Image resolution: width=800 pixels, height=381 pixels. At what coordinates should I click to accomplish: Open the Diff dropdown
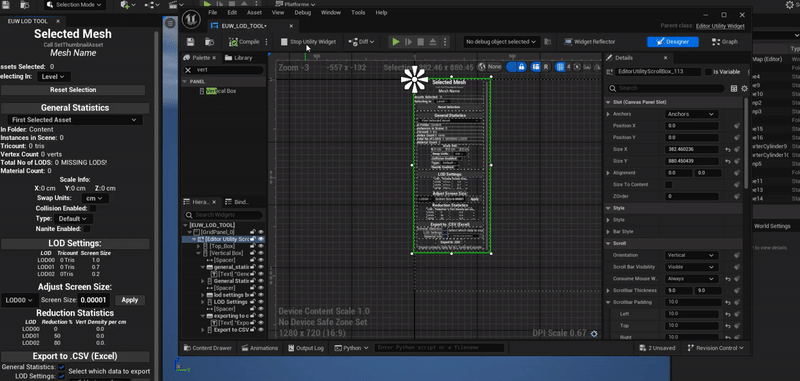[361, 42]
